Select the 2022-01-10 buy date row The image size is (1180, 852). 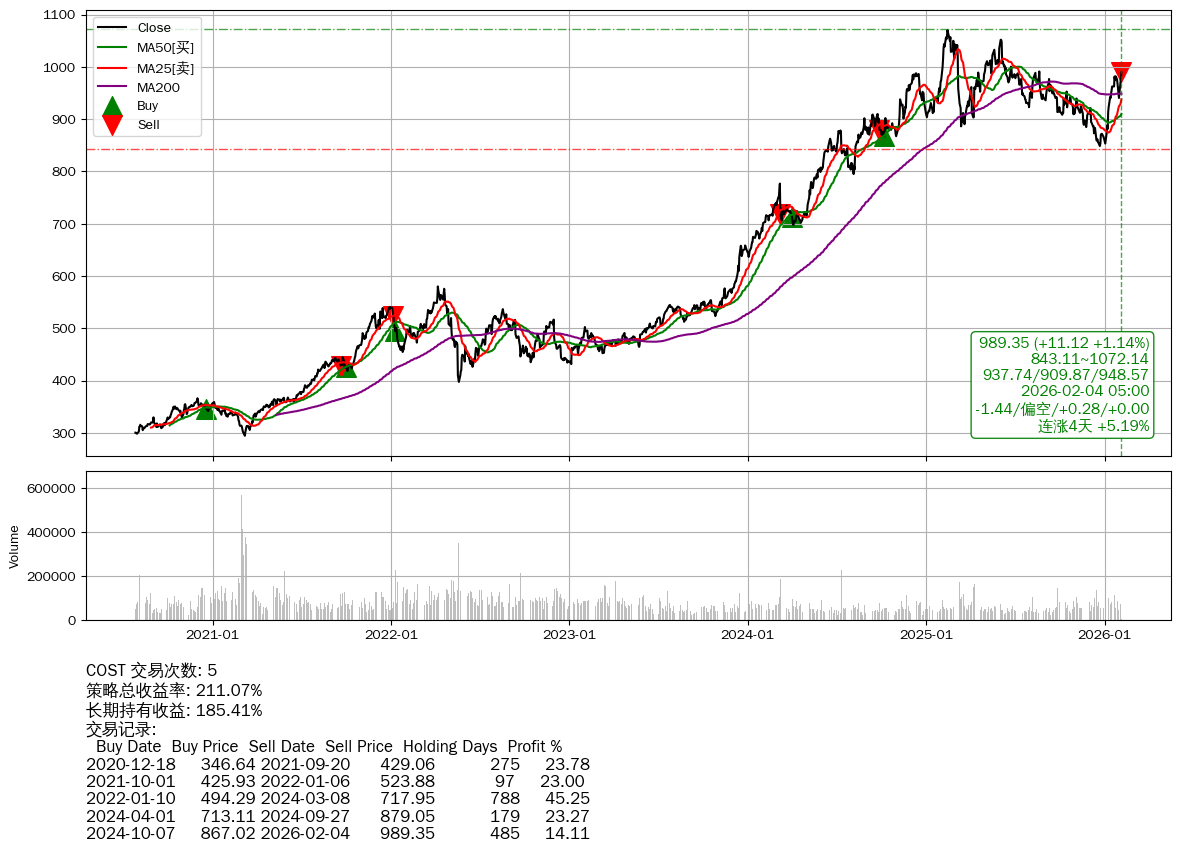click(127, 799)
